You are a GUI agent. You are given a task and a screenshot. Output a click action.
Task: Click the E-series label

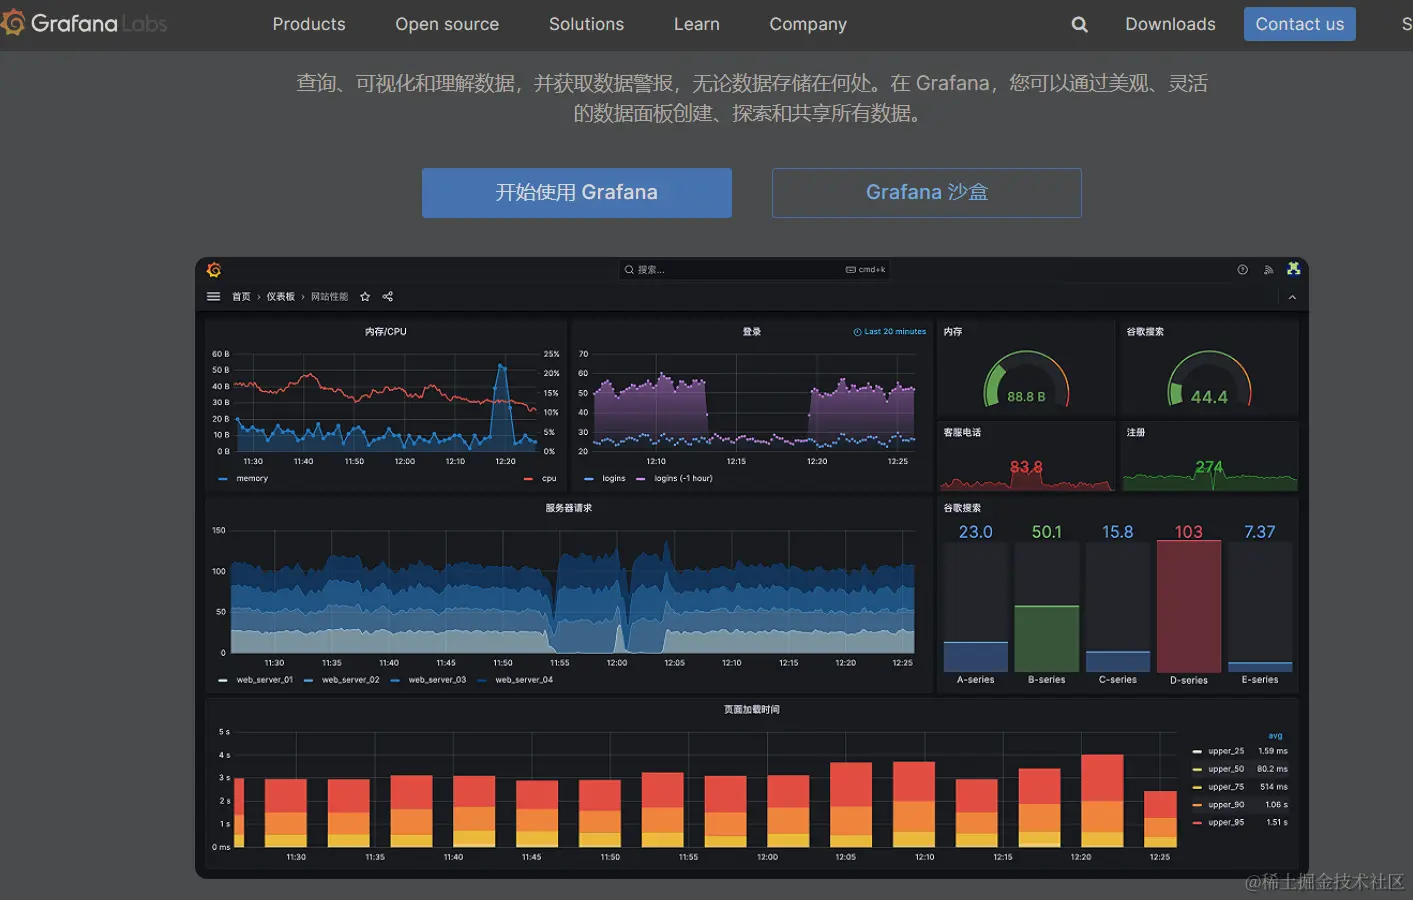[1260, 680]
